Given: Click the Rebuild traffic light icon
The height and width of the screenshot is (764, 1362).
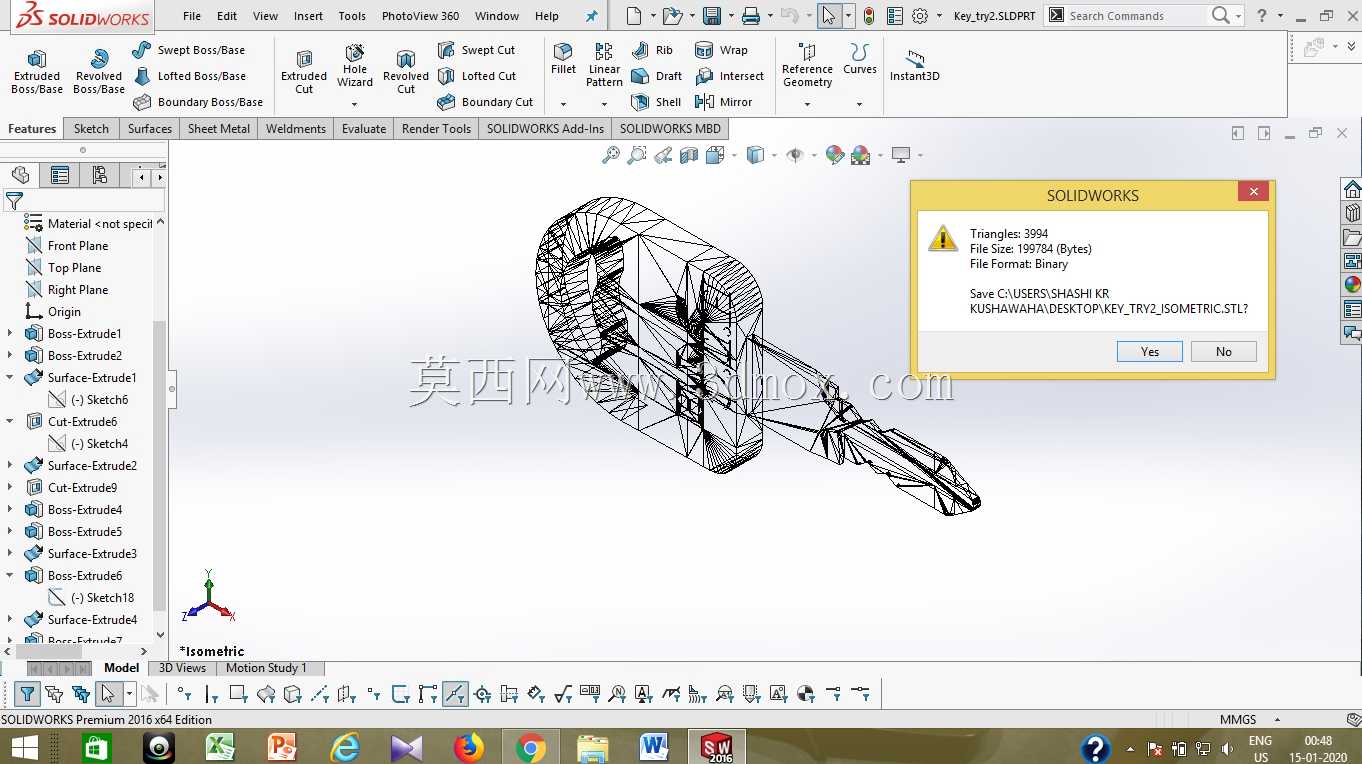Looking at the screenshot, I should coord(868,16).
